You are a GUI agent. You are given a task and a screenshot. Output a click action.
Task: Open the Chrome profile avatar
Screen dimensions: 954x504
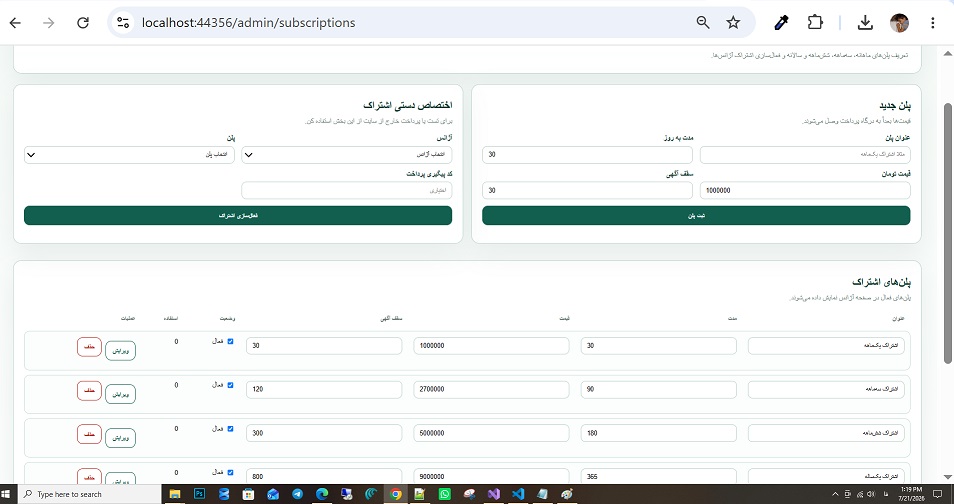[x=899, y=23]
